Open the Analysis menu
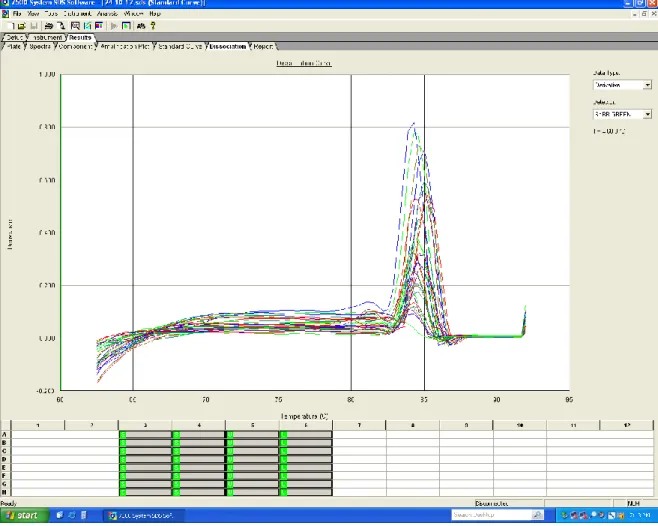This screenshot has width=658, height=526. tap(107, 14)
